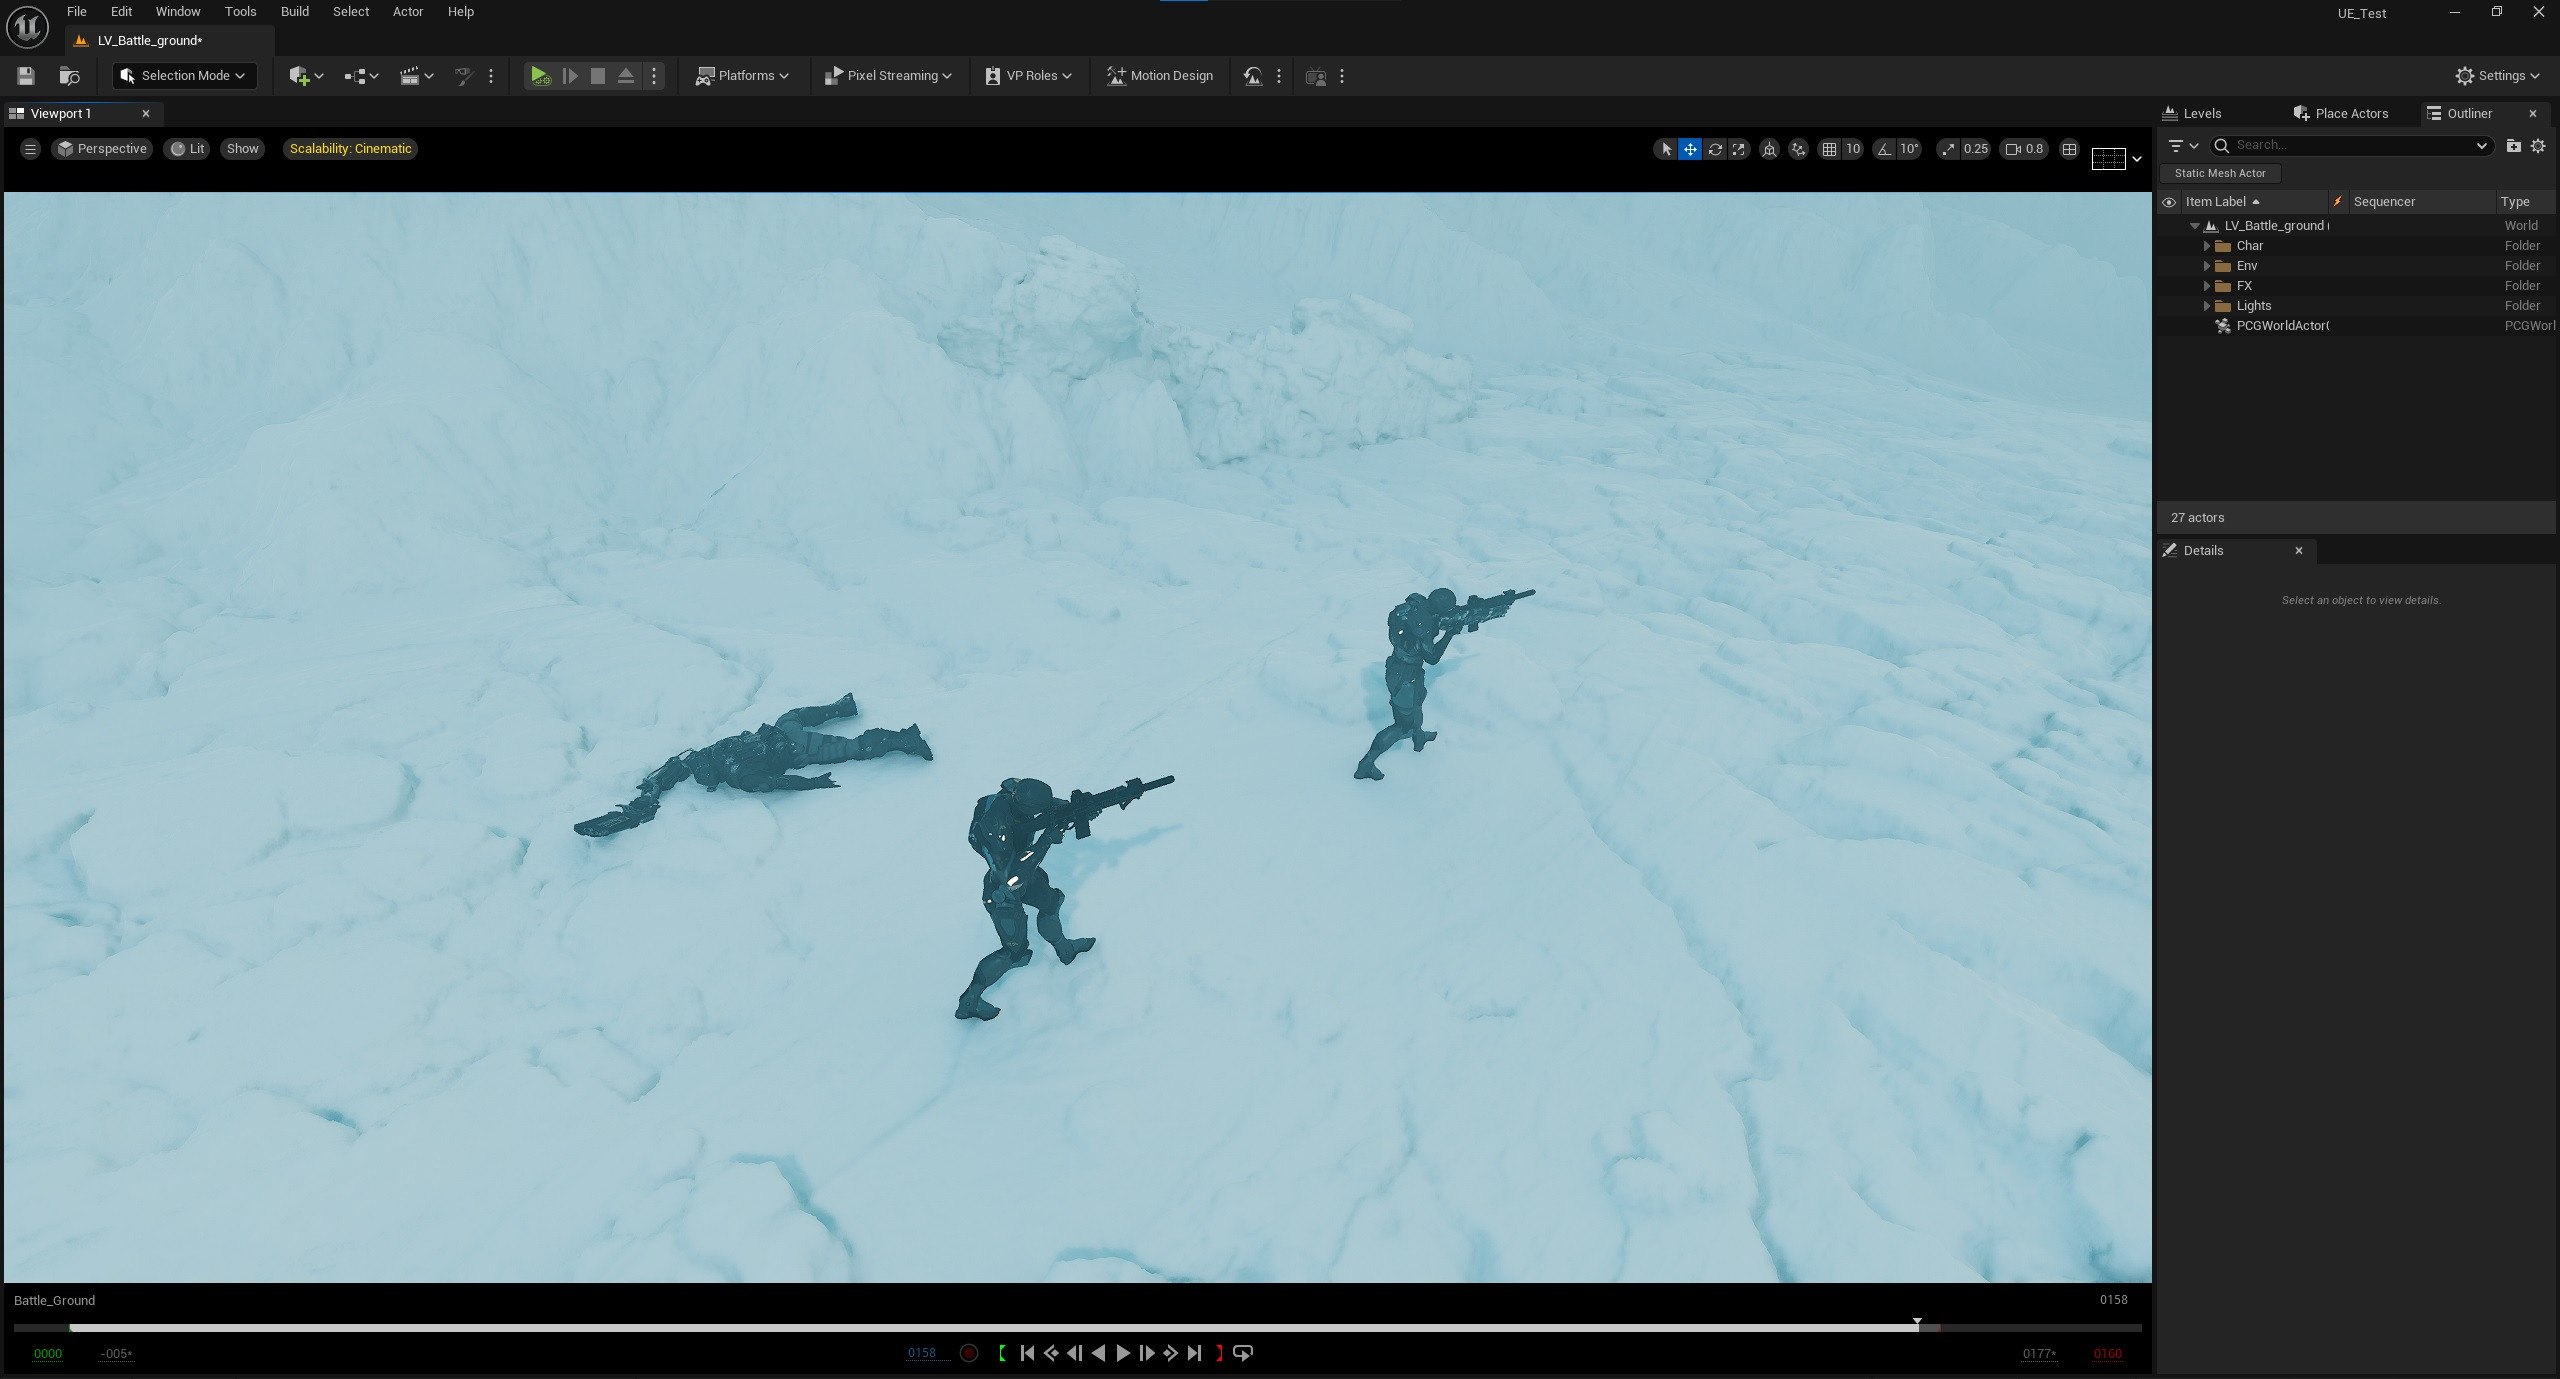Click the Skip/advance frame button in toolbar
2560x1379 pixels.
tap(570, 76)
